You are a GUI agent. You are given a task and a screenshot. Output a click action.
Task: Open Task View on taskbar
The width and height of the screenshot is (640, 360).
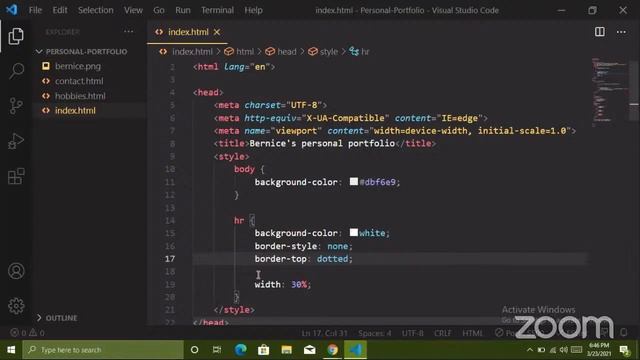coord(217,350)
